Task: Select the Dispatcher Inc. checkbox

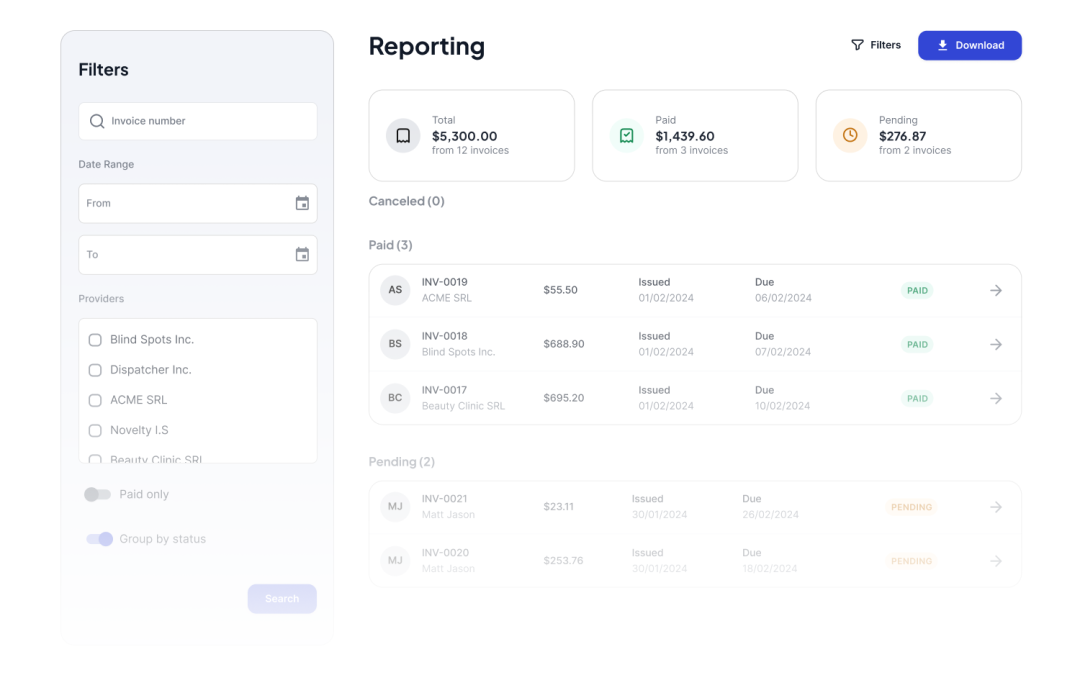Action: 95,370
